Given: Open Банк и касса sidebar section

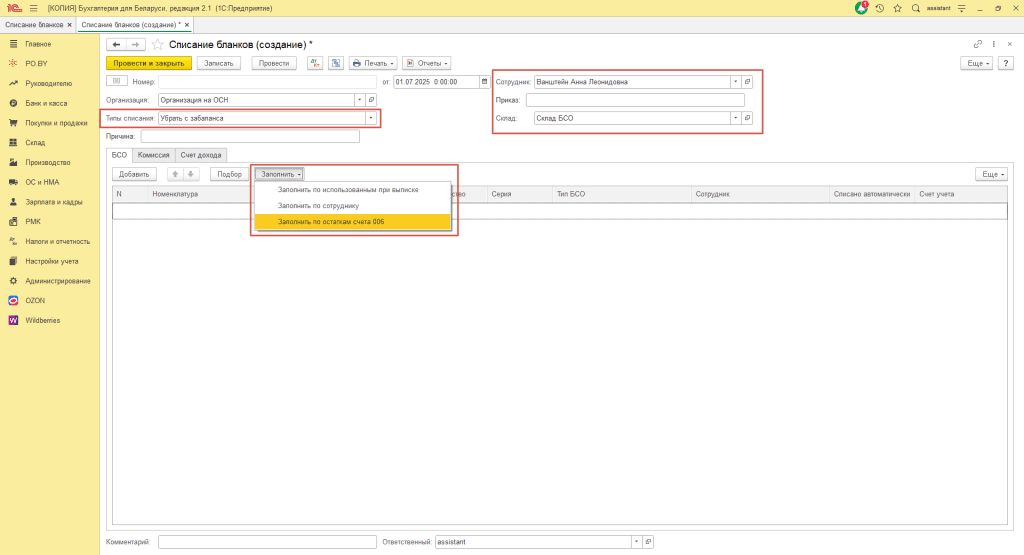Looking at the screenshot, I should [46, 103].
